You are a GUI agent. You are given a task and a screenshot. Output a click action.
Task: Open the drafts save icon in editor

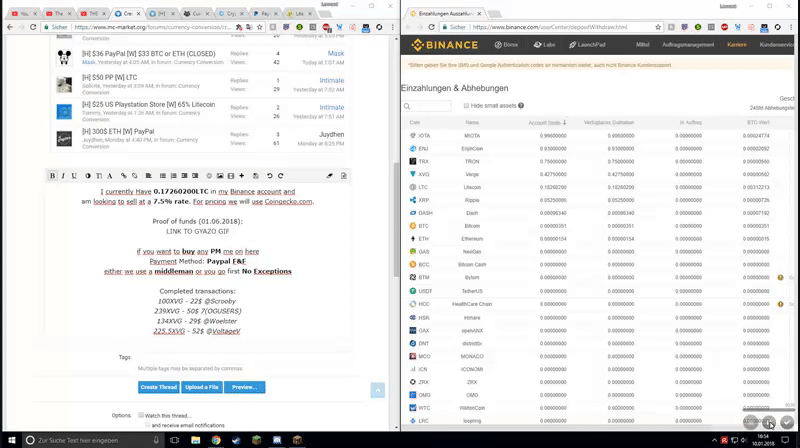tap(256, 176)
